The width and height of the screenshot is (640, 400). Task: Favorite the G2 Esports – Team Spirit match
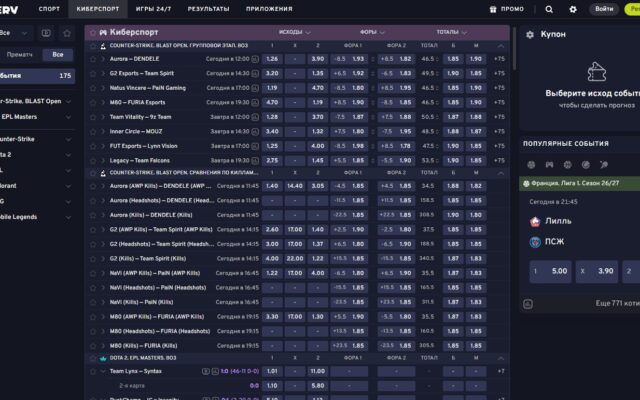(x=93, y=73)
